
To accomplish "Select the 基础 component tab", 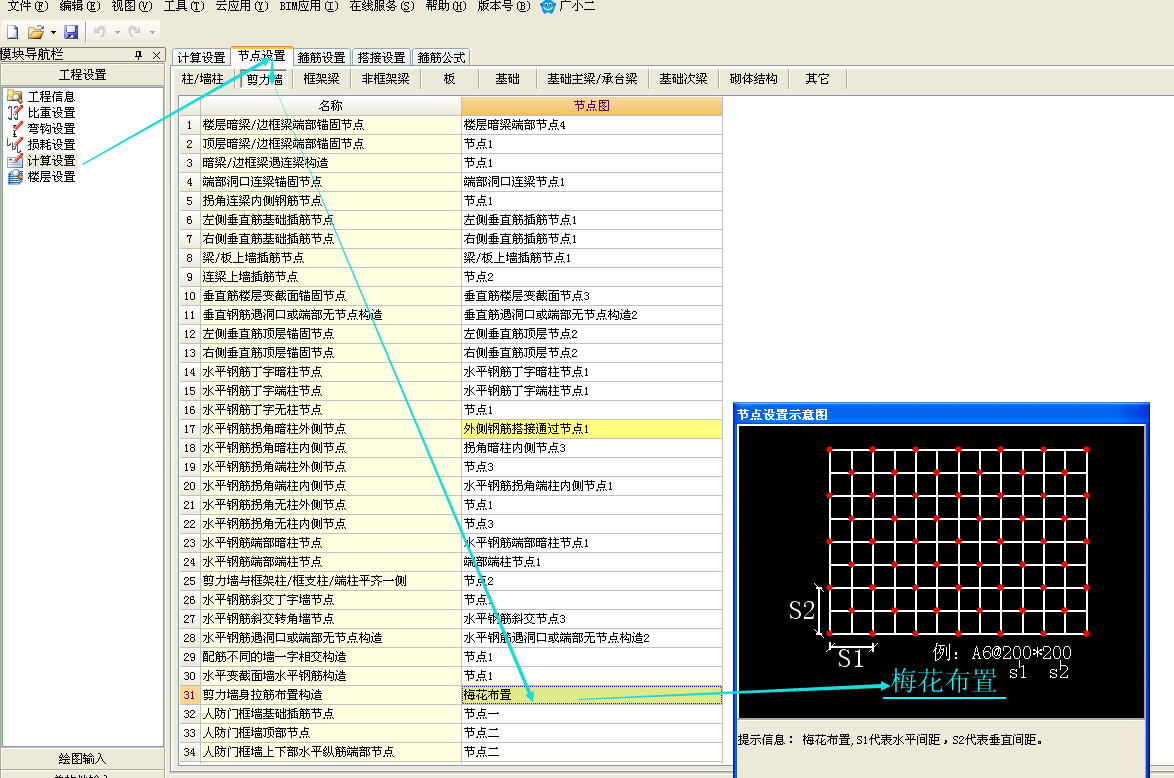I will pos(507,79).
